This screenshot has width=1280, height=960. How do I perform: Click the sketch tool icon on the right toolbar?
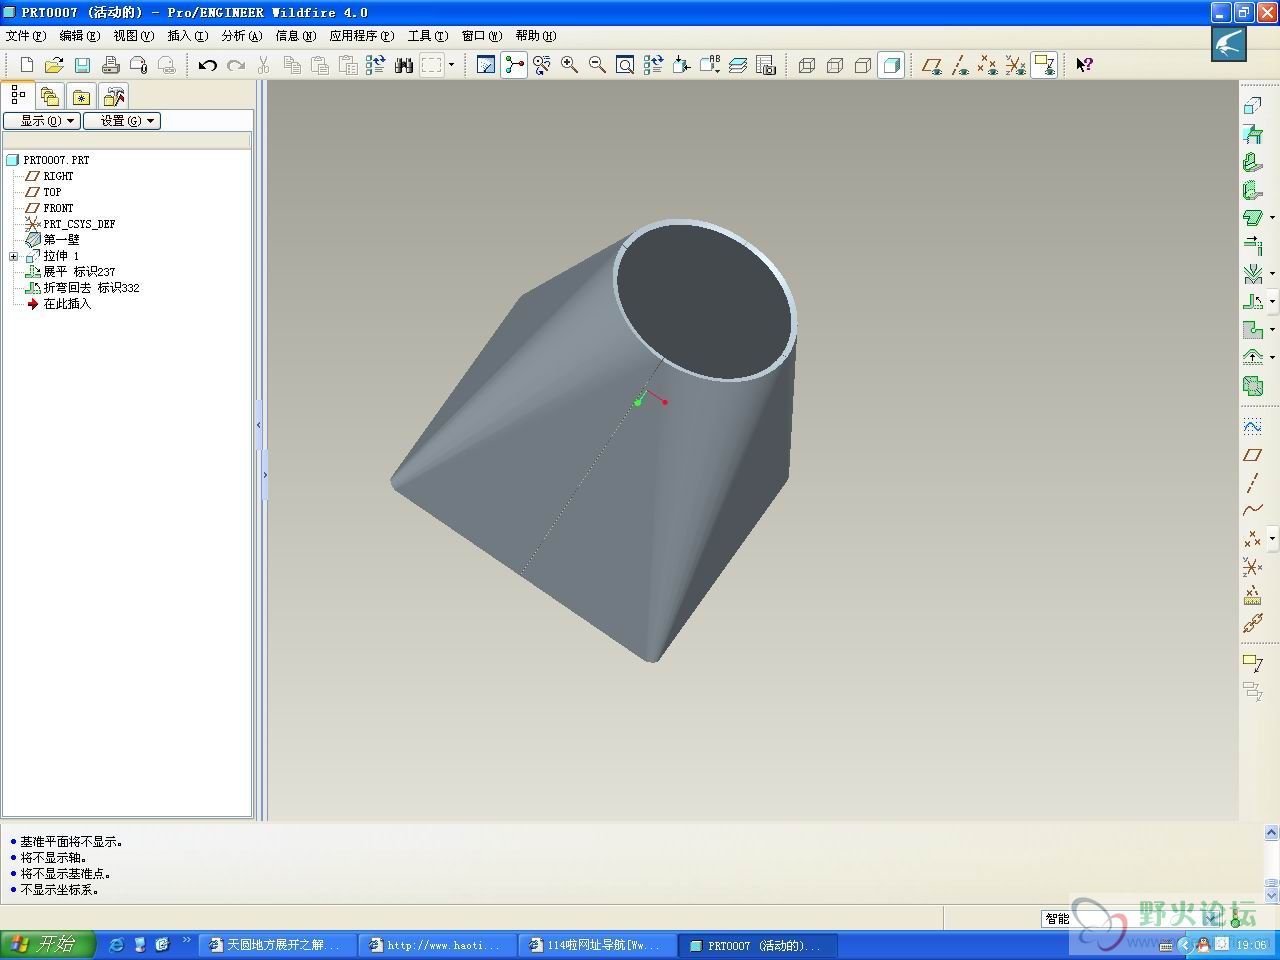point(1252,427)
